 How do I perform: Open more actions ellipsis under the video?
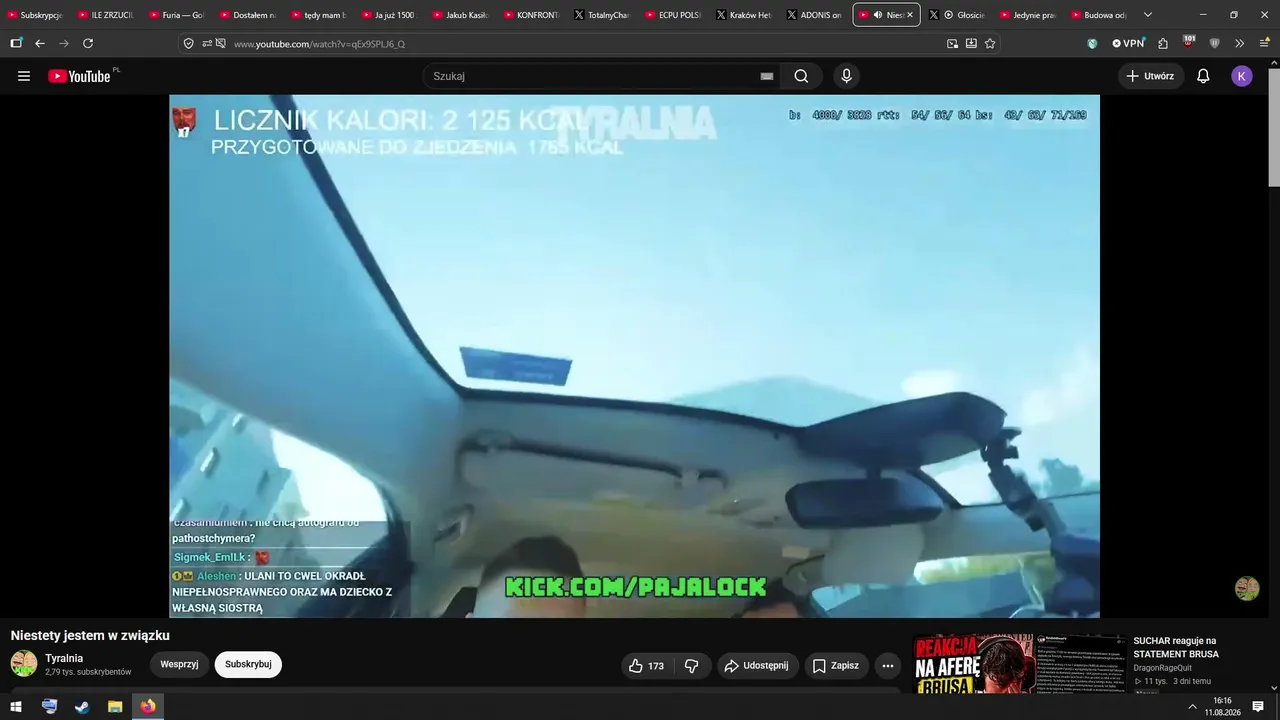[887, 666]
